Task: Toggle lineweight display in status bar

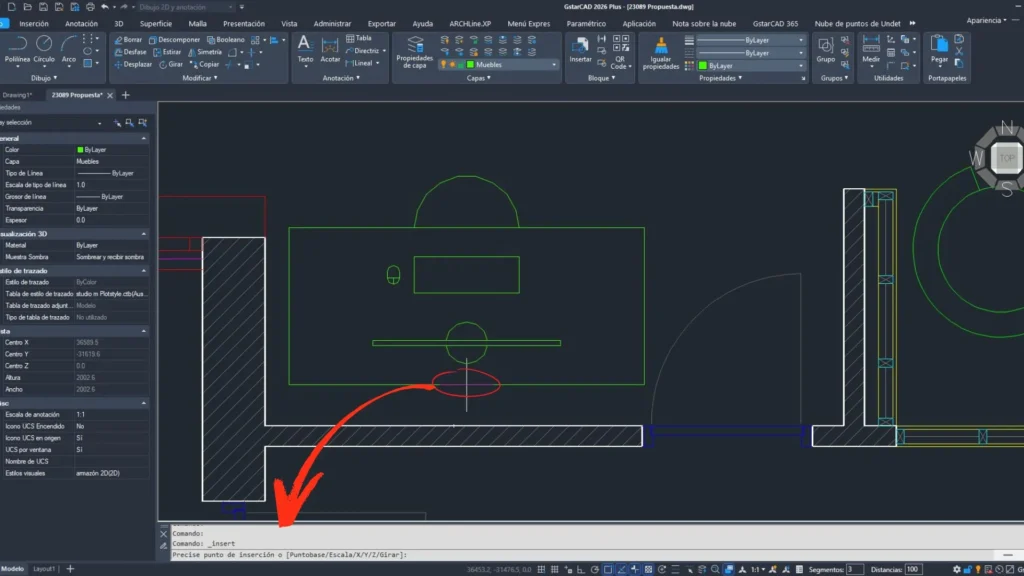Action: tap(675, 569)
